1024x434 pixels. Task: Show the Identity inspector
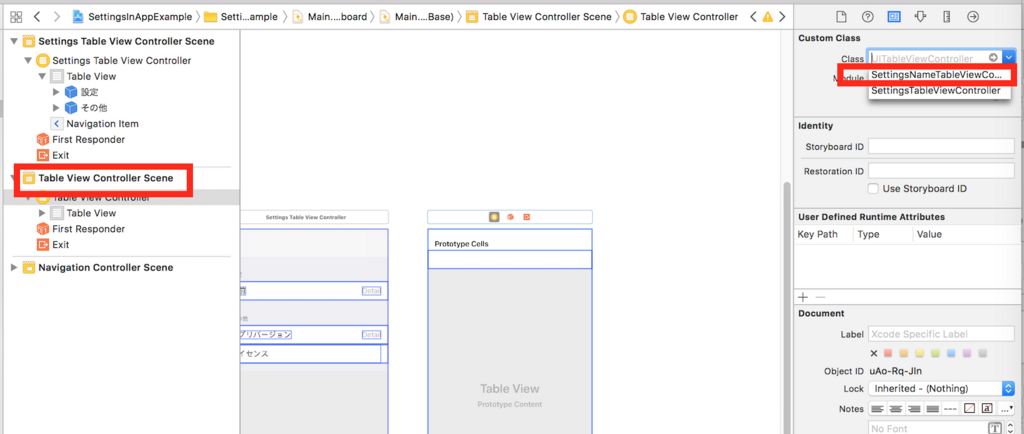pyautogui.click(x=893, y=17)
